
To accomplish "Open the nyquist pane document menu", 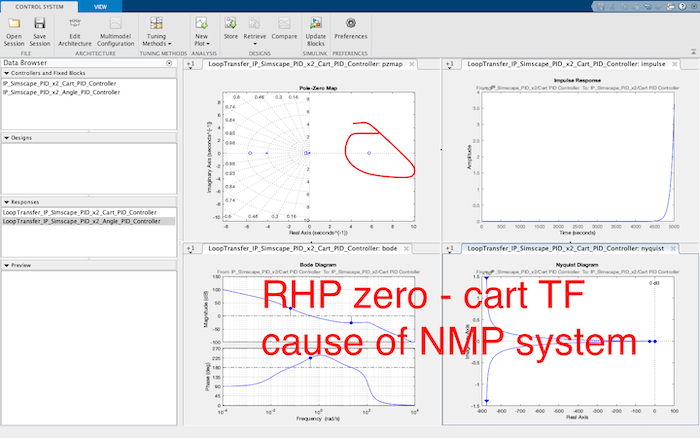I will click(450, 249).
